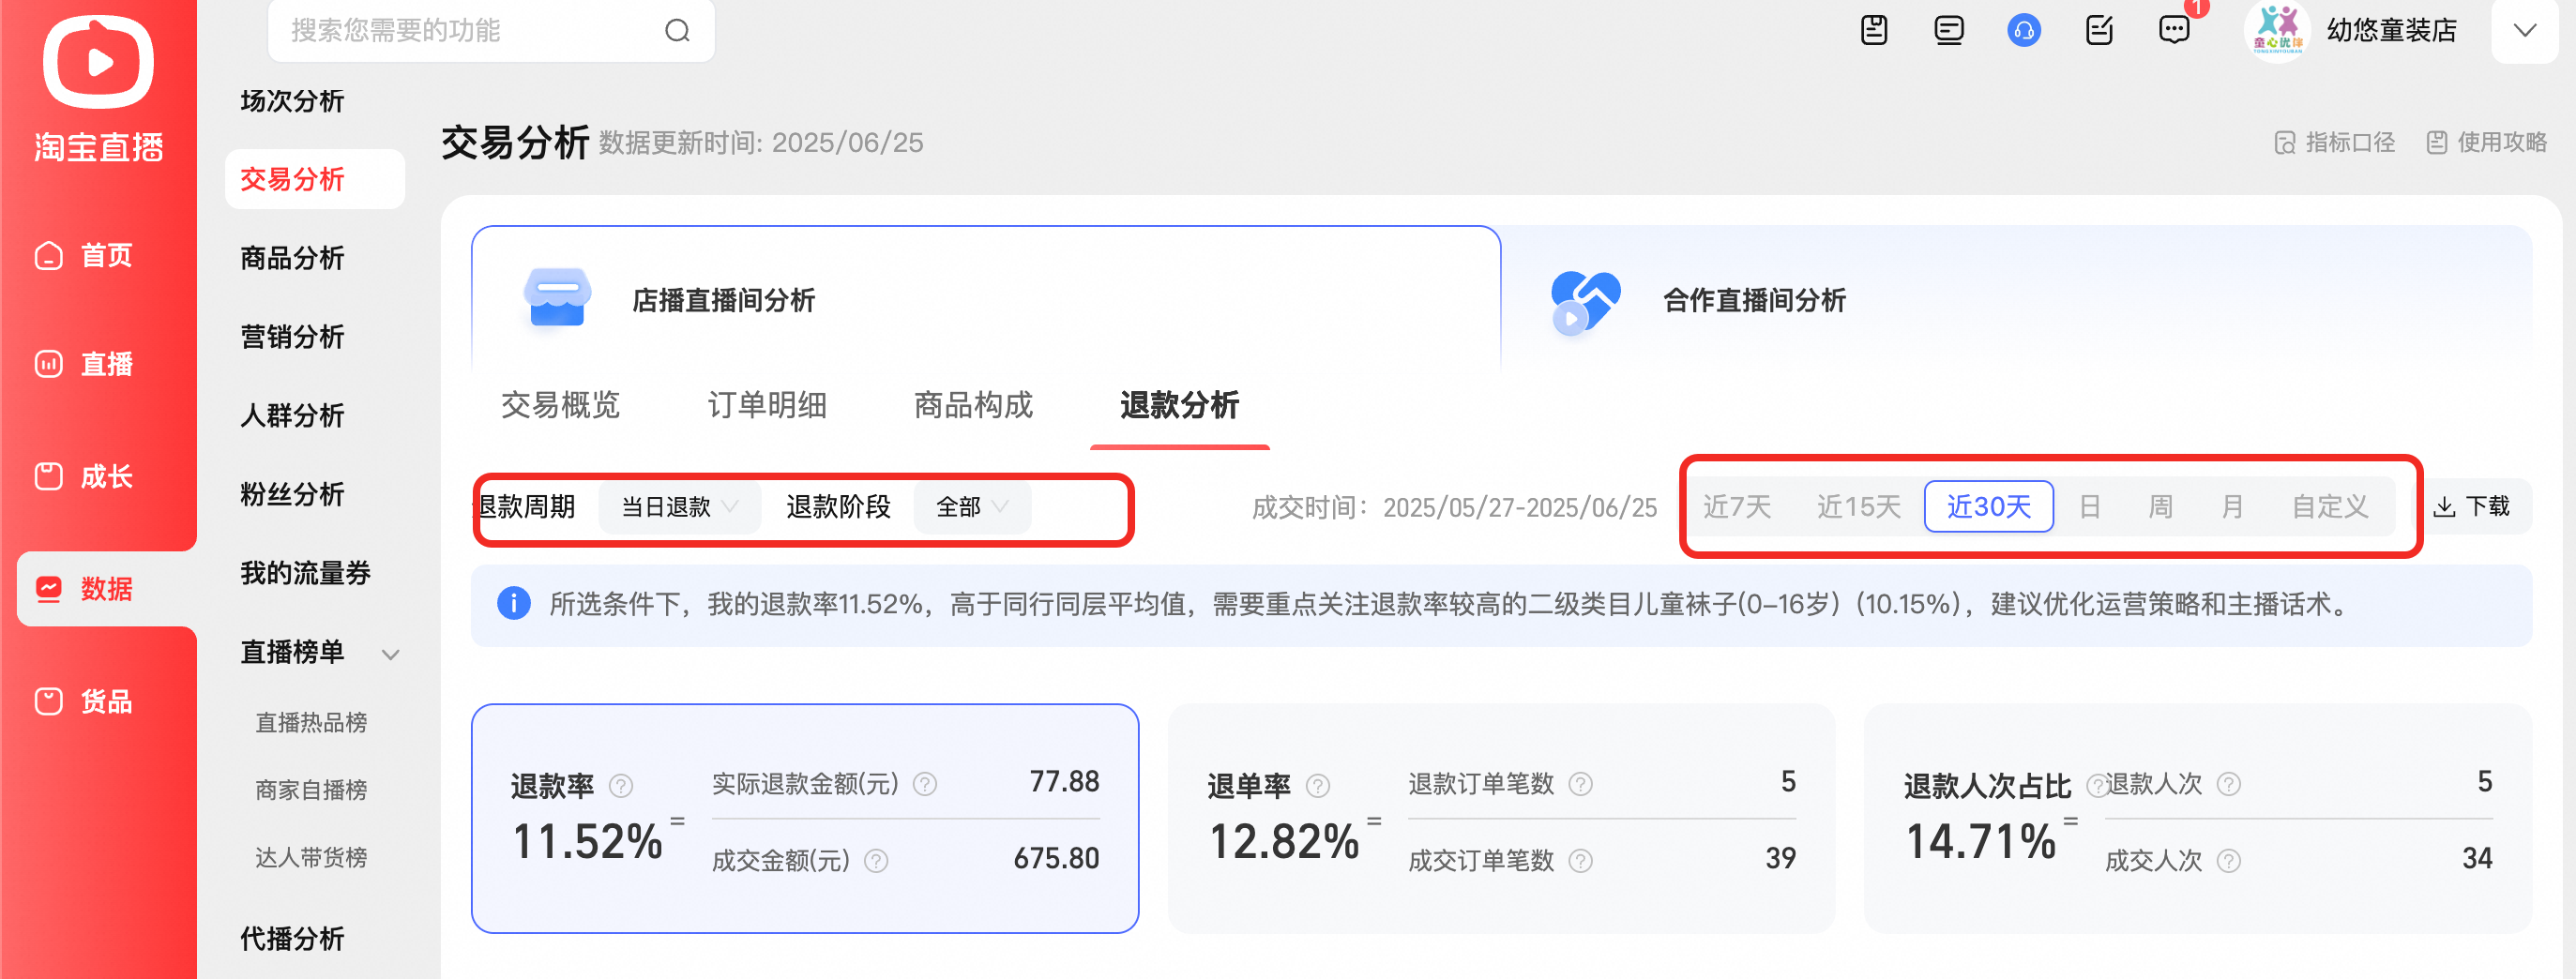Show help for 成交订单笔数

click(1580, 861)
